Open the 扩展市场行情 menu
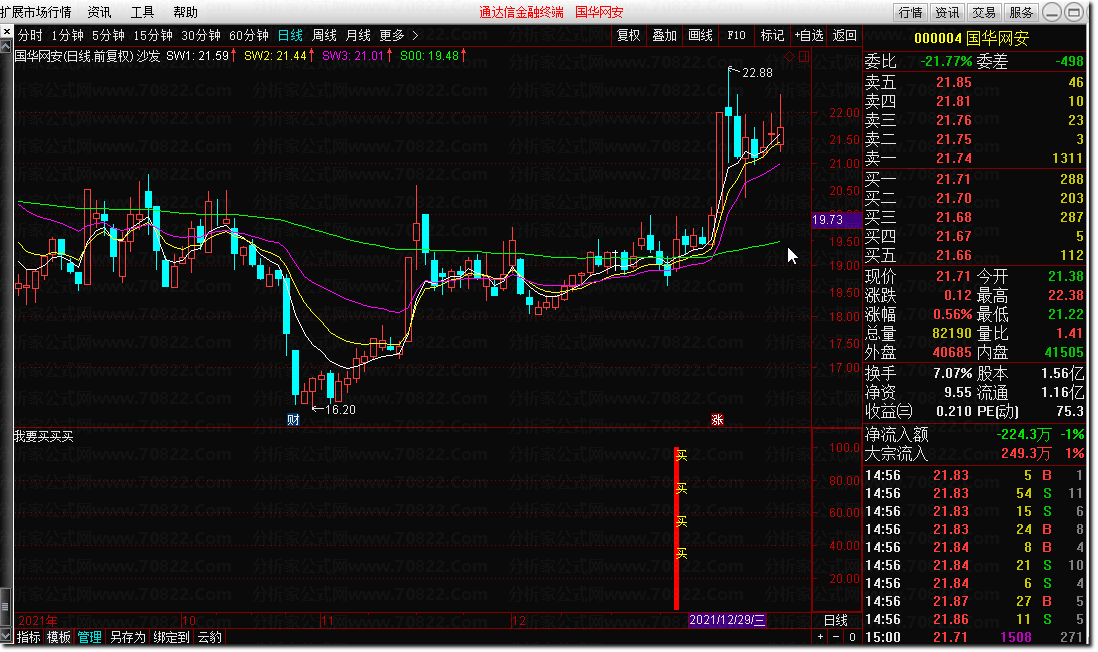The image size is (1098, 652). [36, 12]
